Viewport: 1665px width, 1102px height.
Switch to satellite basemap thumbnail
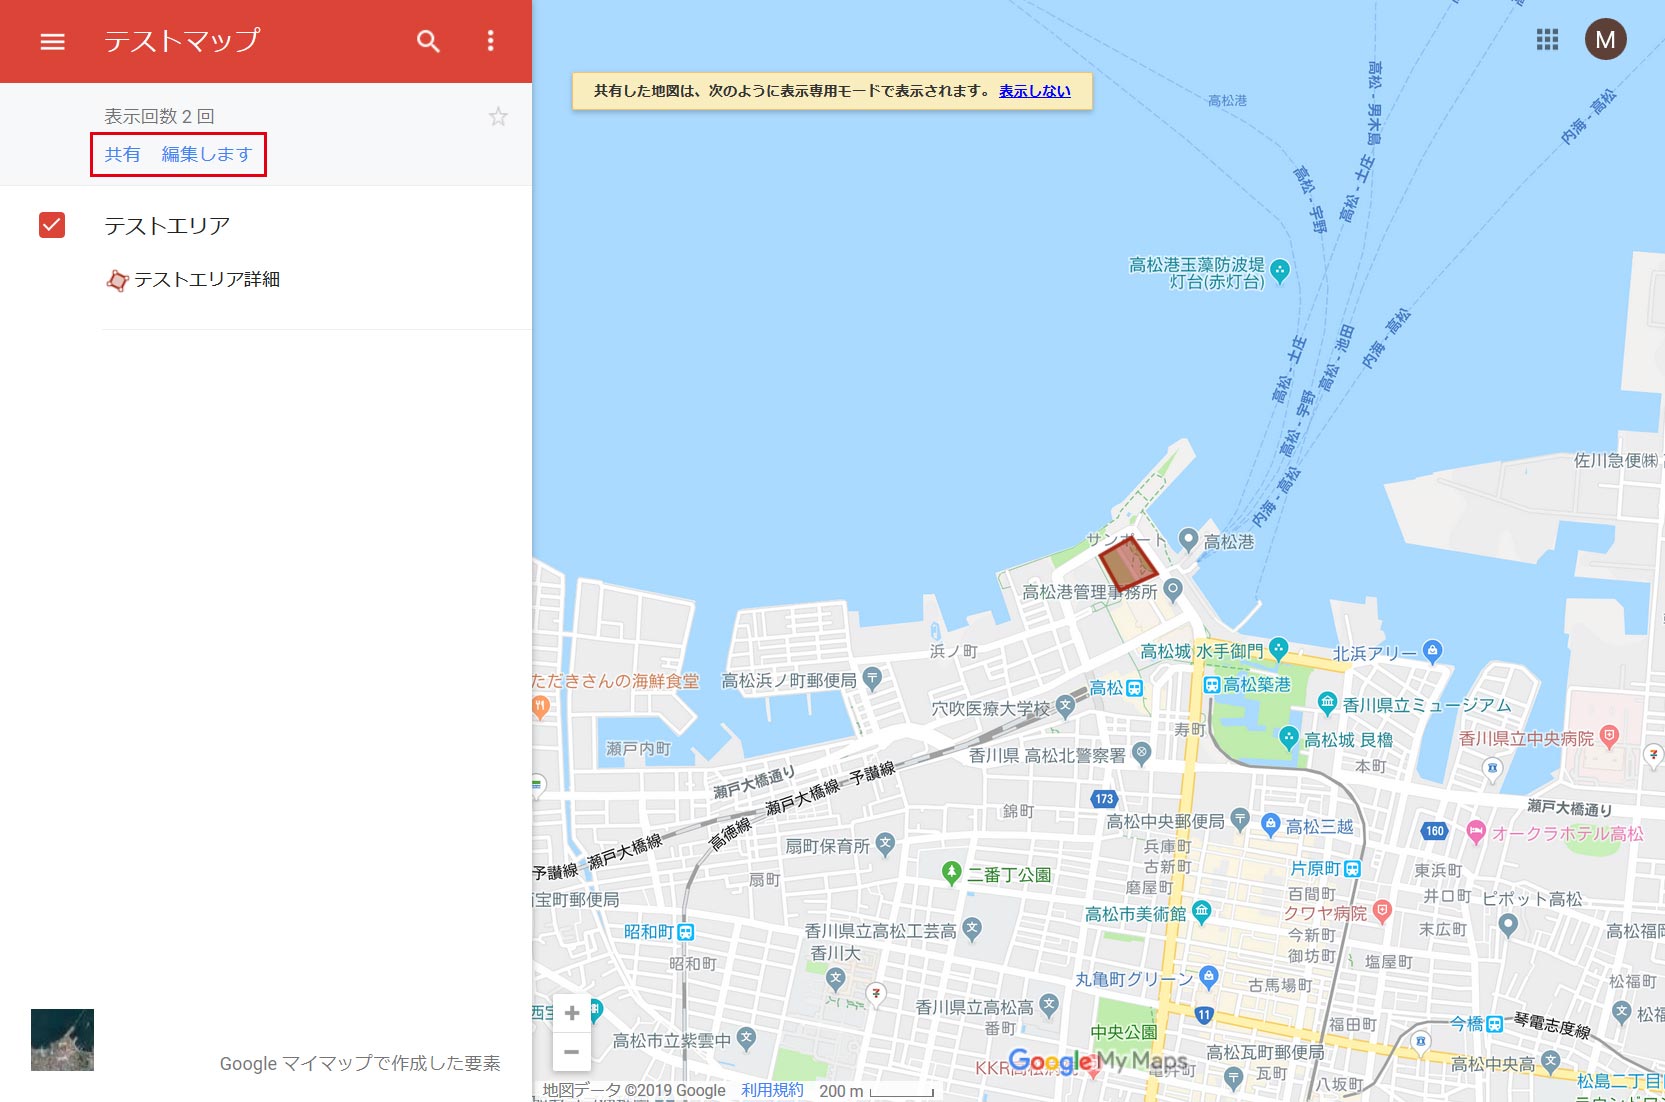click(x=62, y=1040)
